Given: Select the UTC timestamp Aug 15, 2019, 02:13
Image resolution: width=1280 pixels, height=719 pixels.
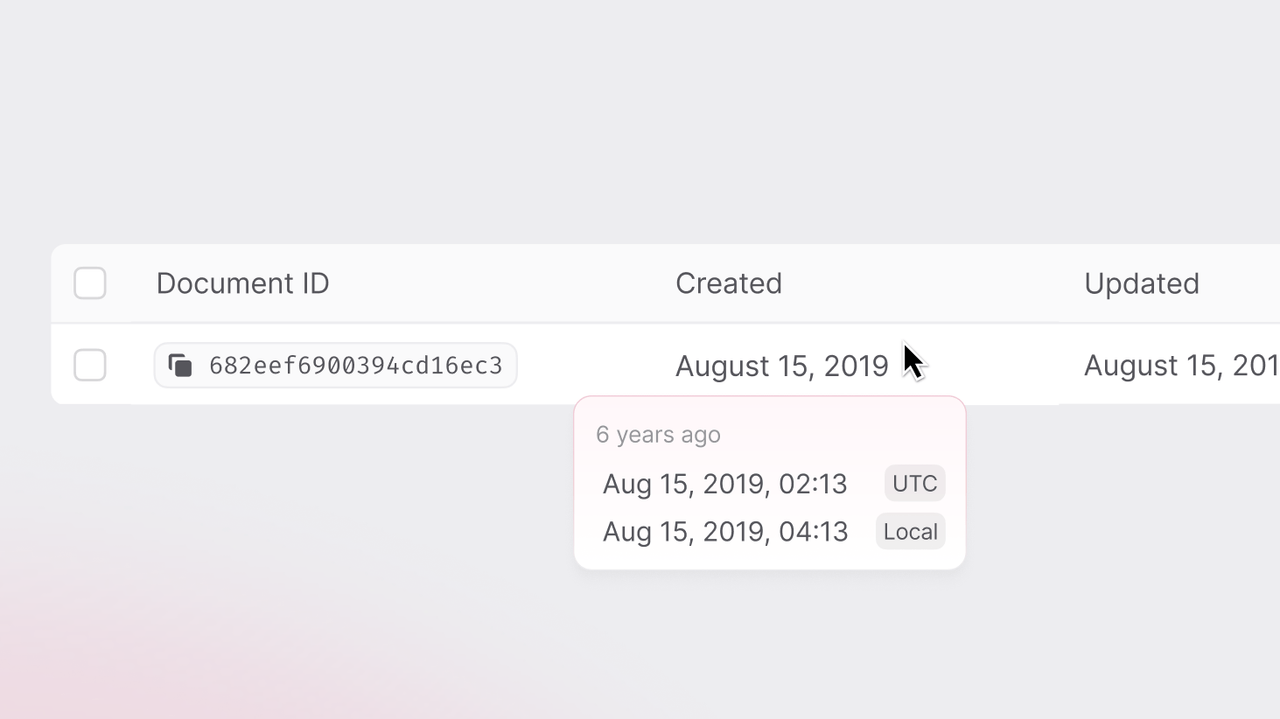Looking at the screenshot, I should tap(724, 483).
